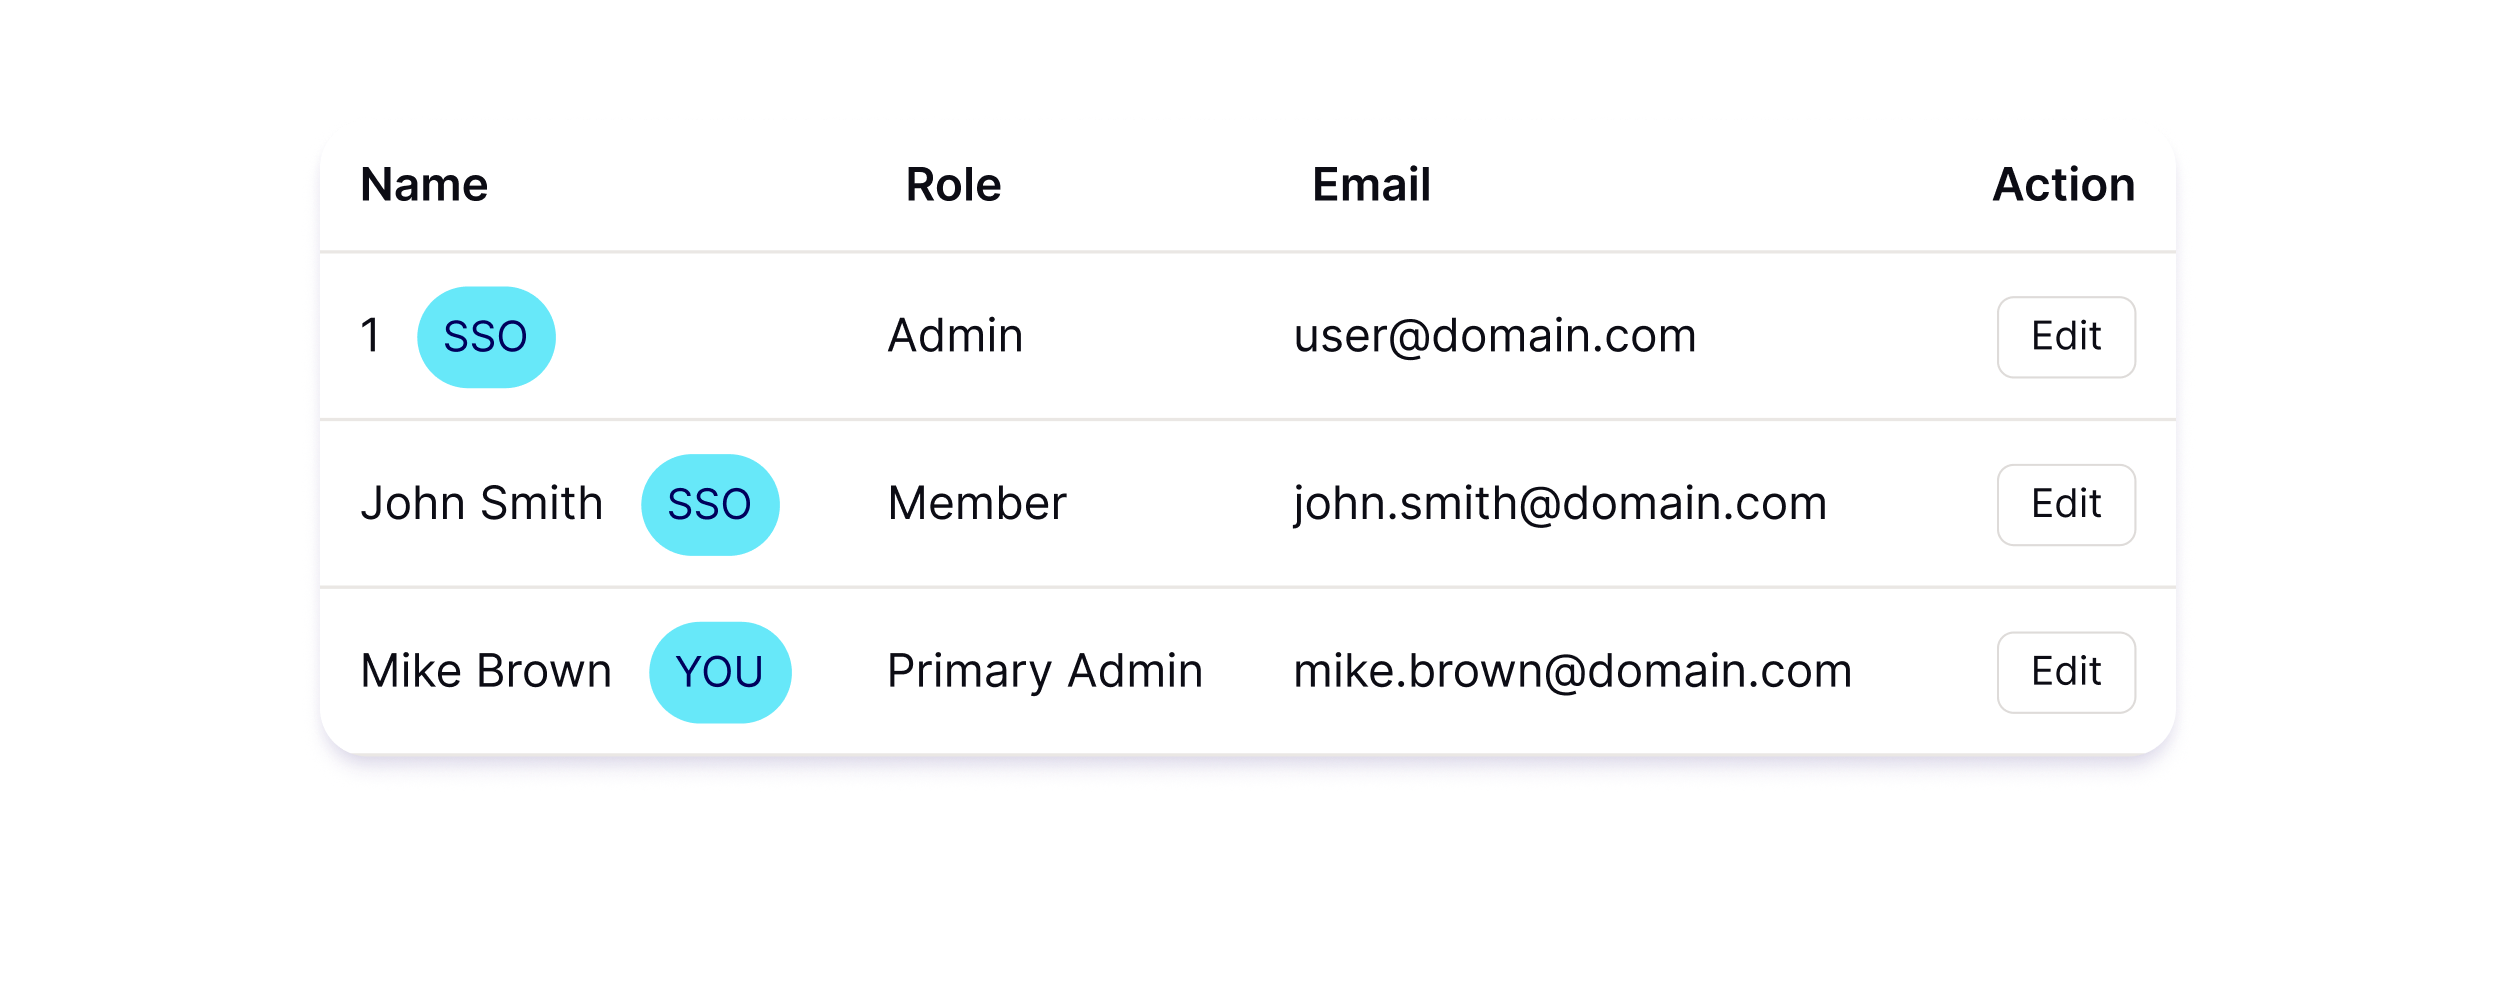Select the SSO badge next to John Smith
Screen dimensions: 2496x1000
(710, 505)
